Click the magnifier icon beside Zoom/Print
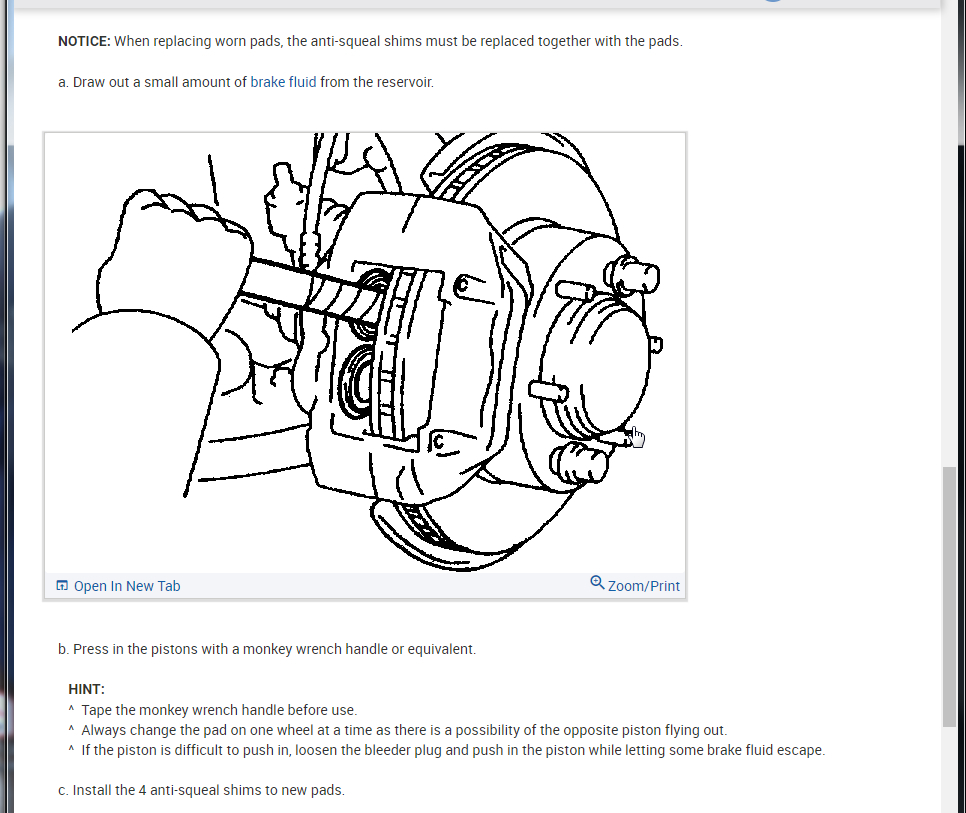This screenshot has width=966, height=813. click(597, 582)
